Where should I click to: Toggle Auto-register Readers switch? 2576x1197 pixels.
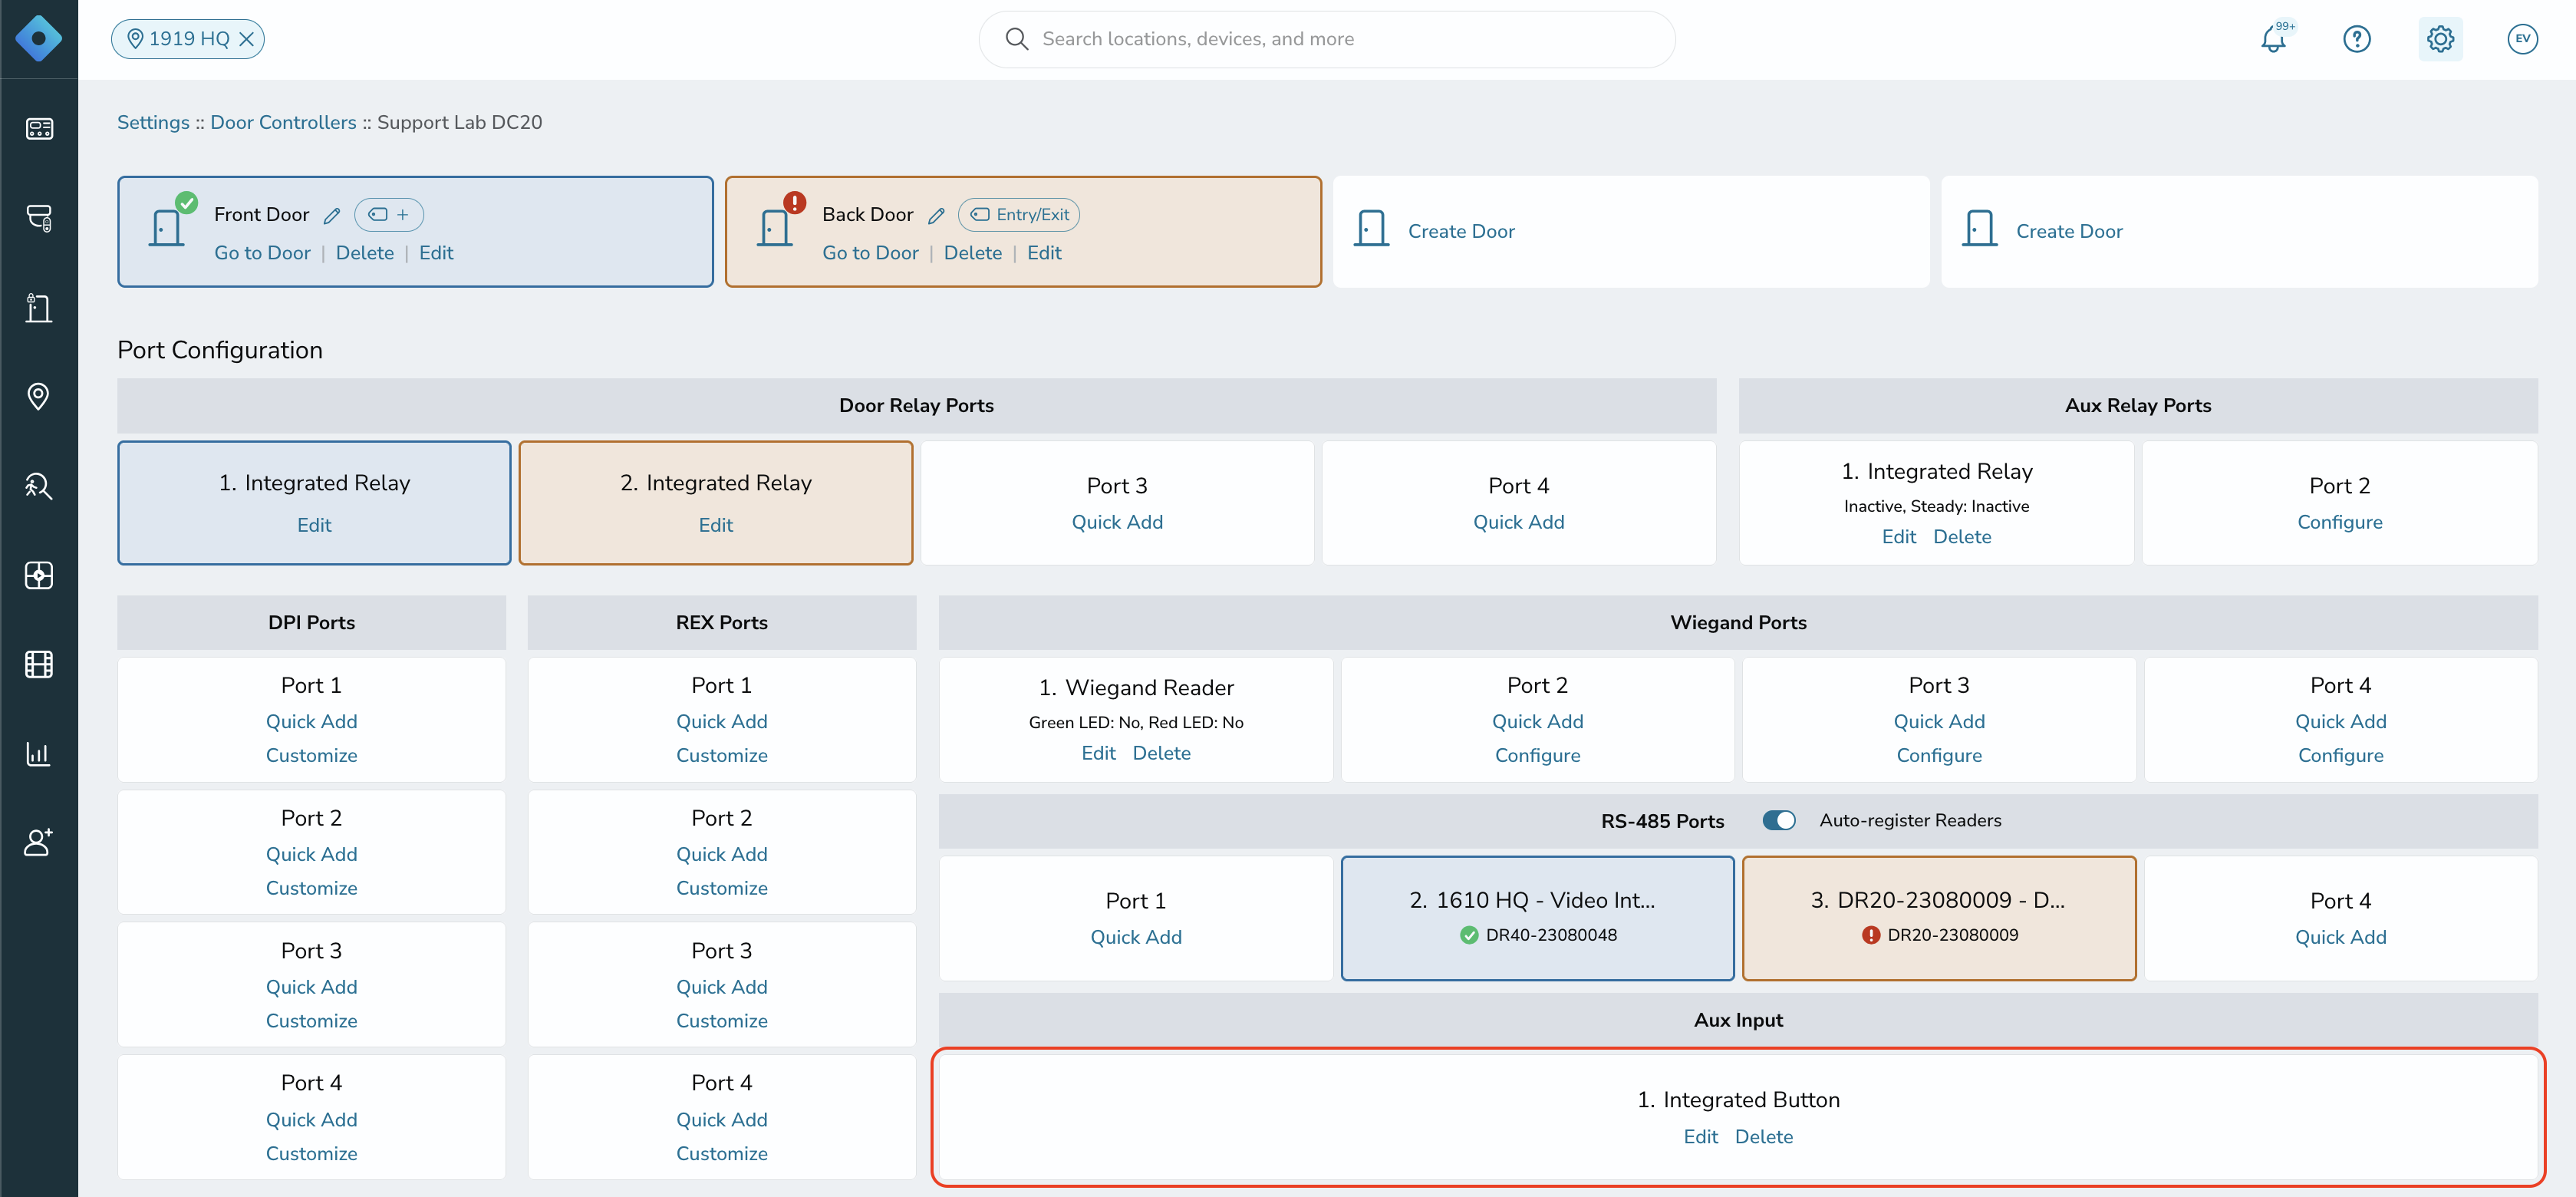pyautogui.click(x=1779, y=820)
